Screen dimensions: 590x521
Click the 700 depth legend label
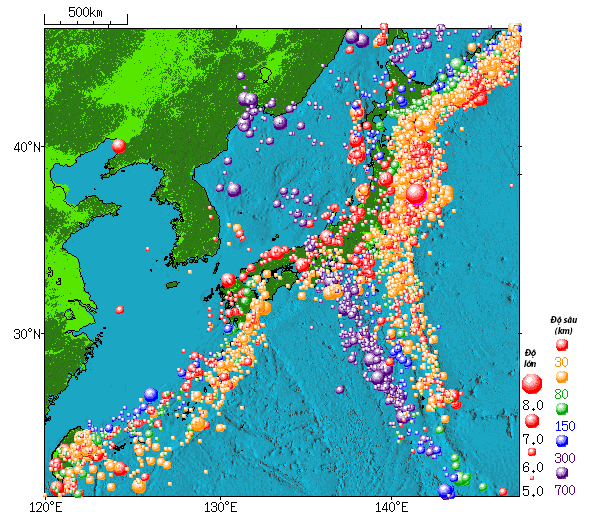pos(565,490)
